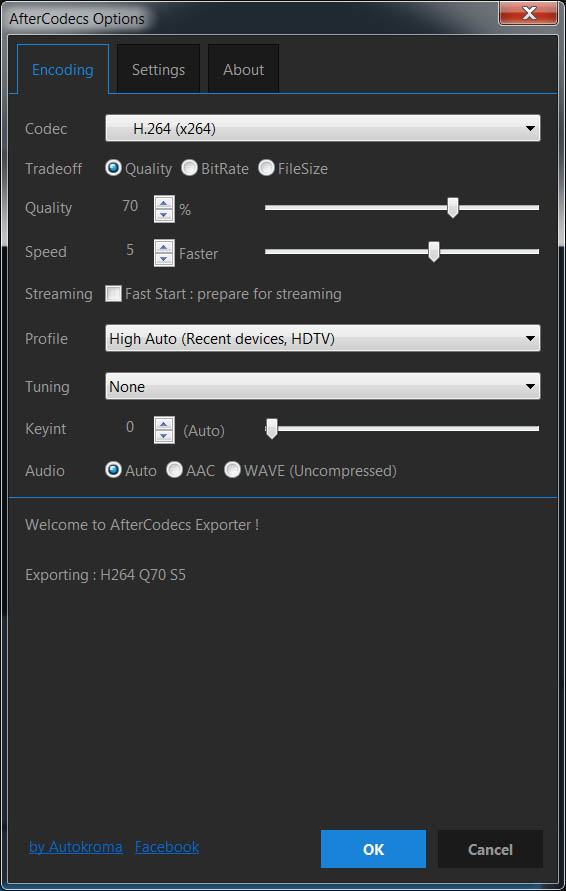
Task: Enable Fast Start streaming checkbox
Action: click(x=114, y=294)
